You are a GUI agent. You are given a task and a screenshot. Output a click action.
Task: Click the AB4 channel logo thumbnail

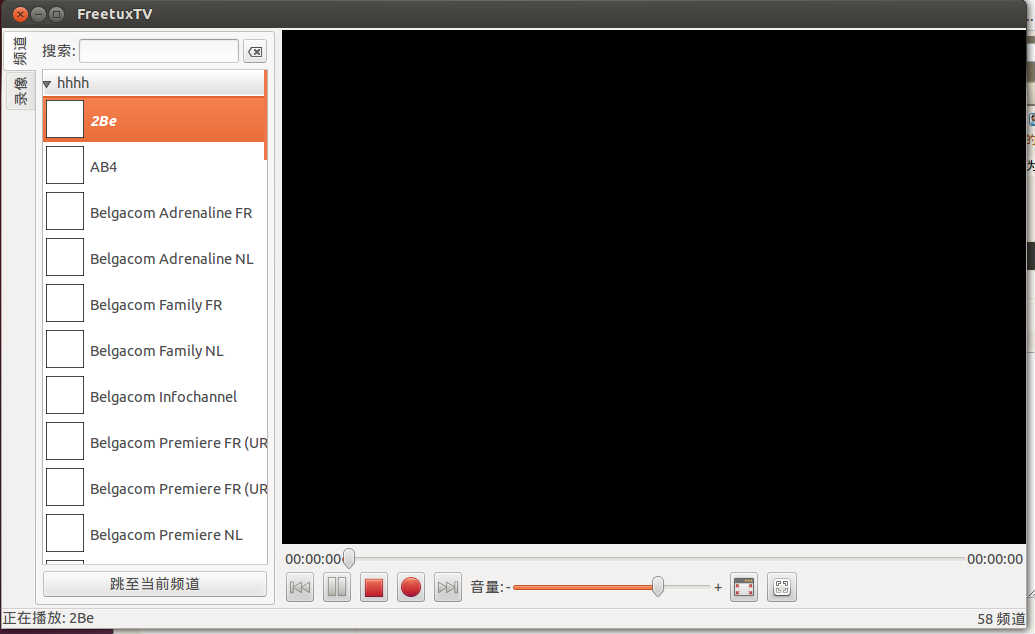[65, 165]
